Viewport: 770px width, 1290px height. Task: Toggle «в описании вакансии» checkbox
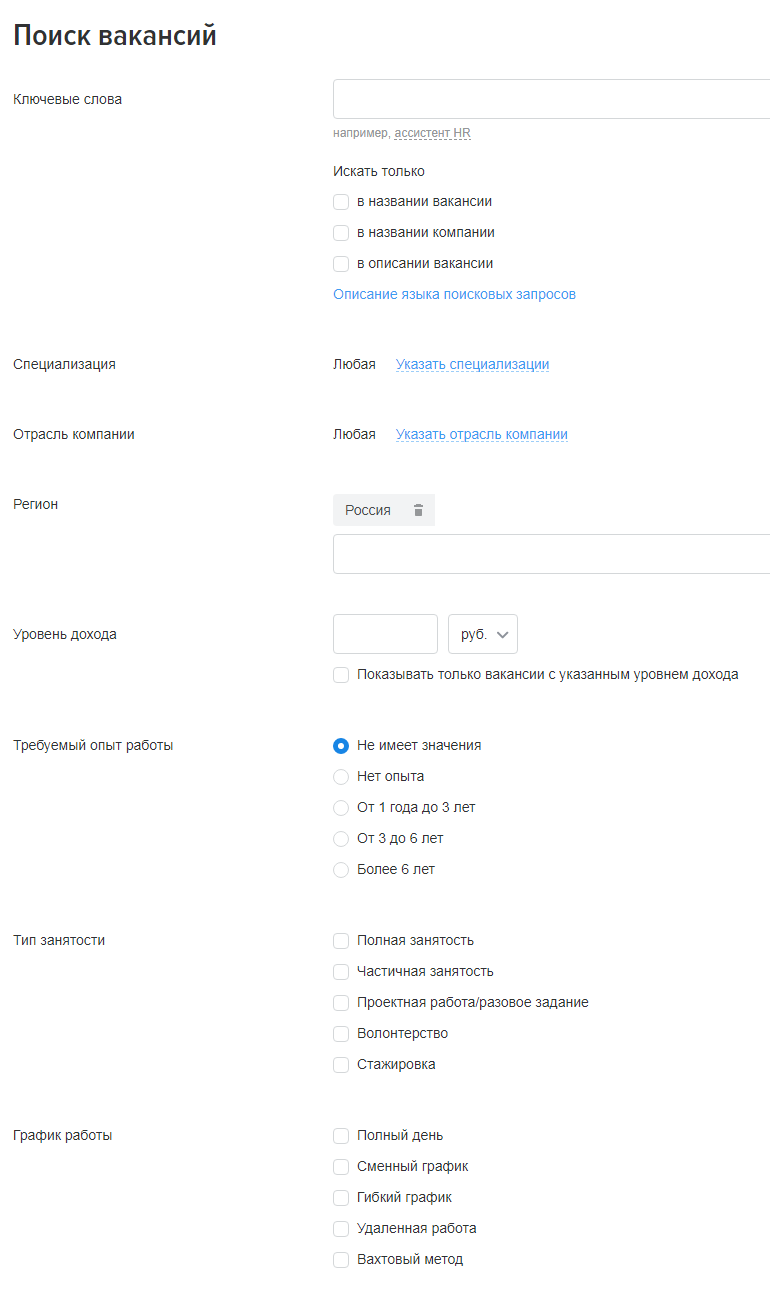click(x=340, y=263)
